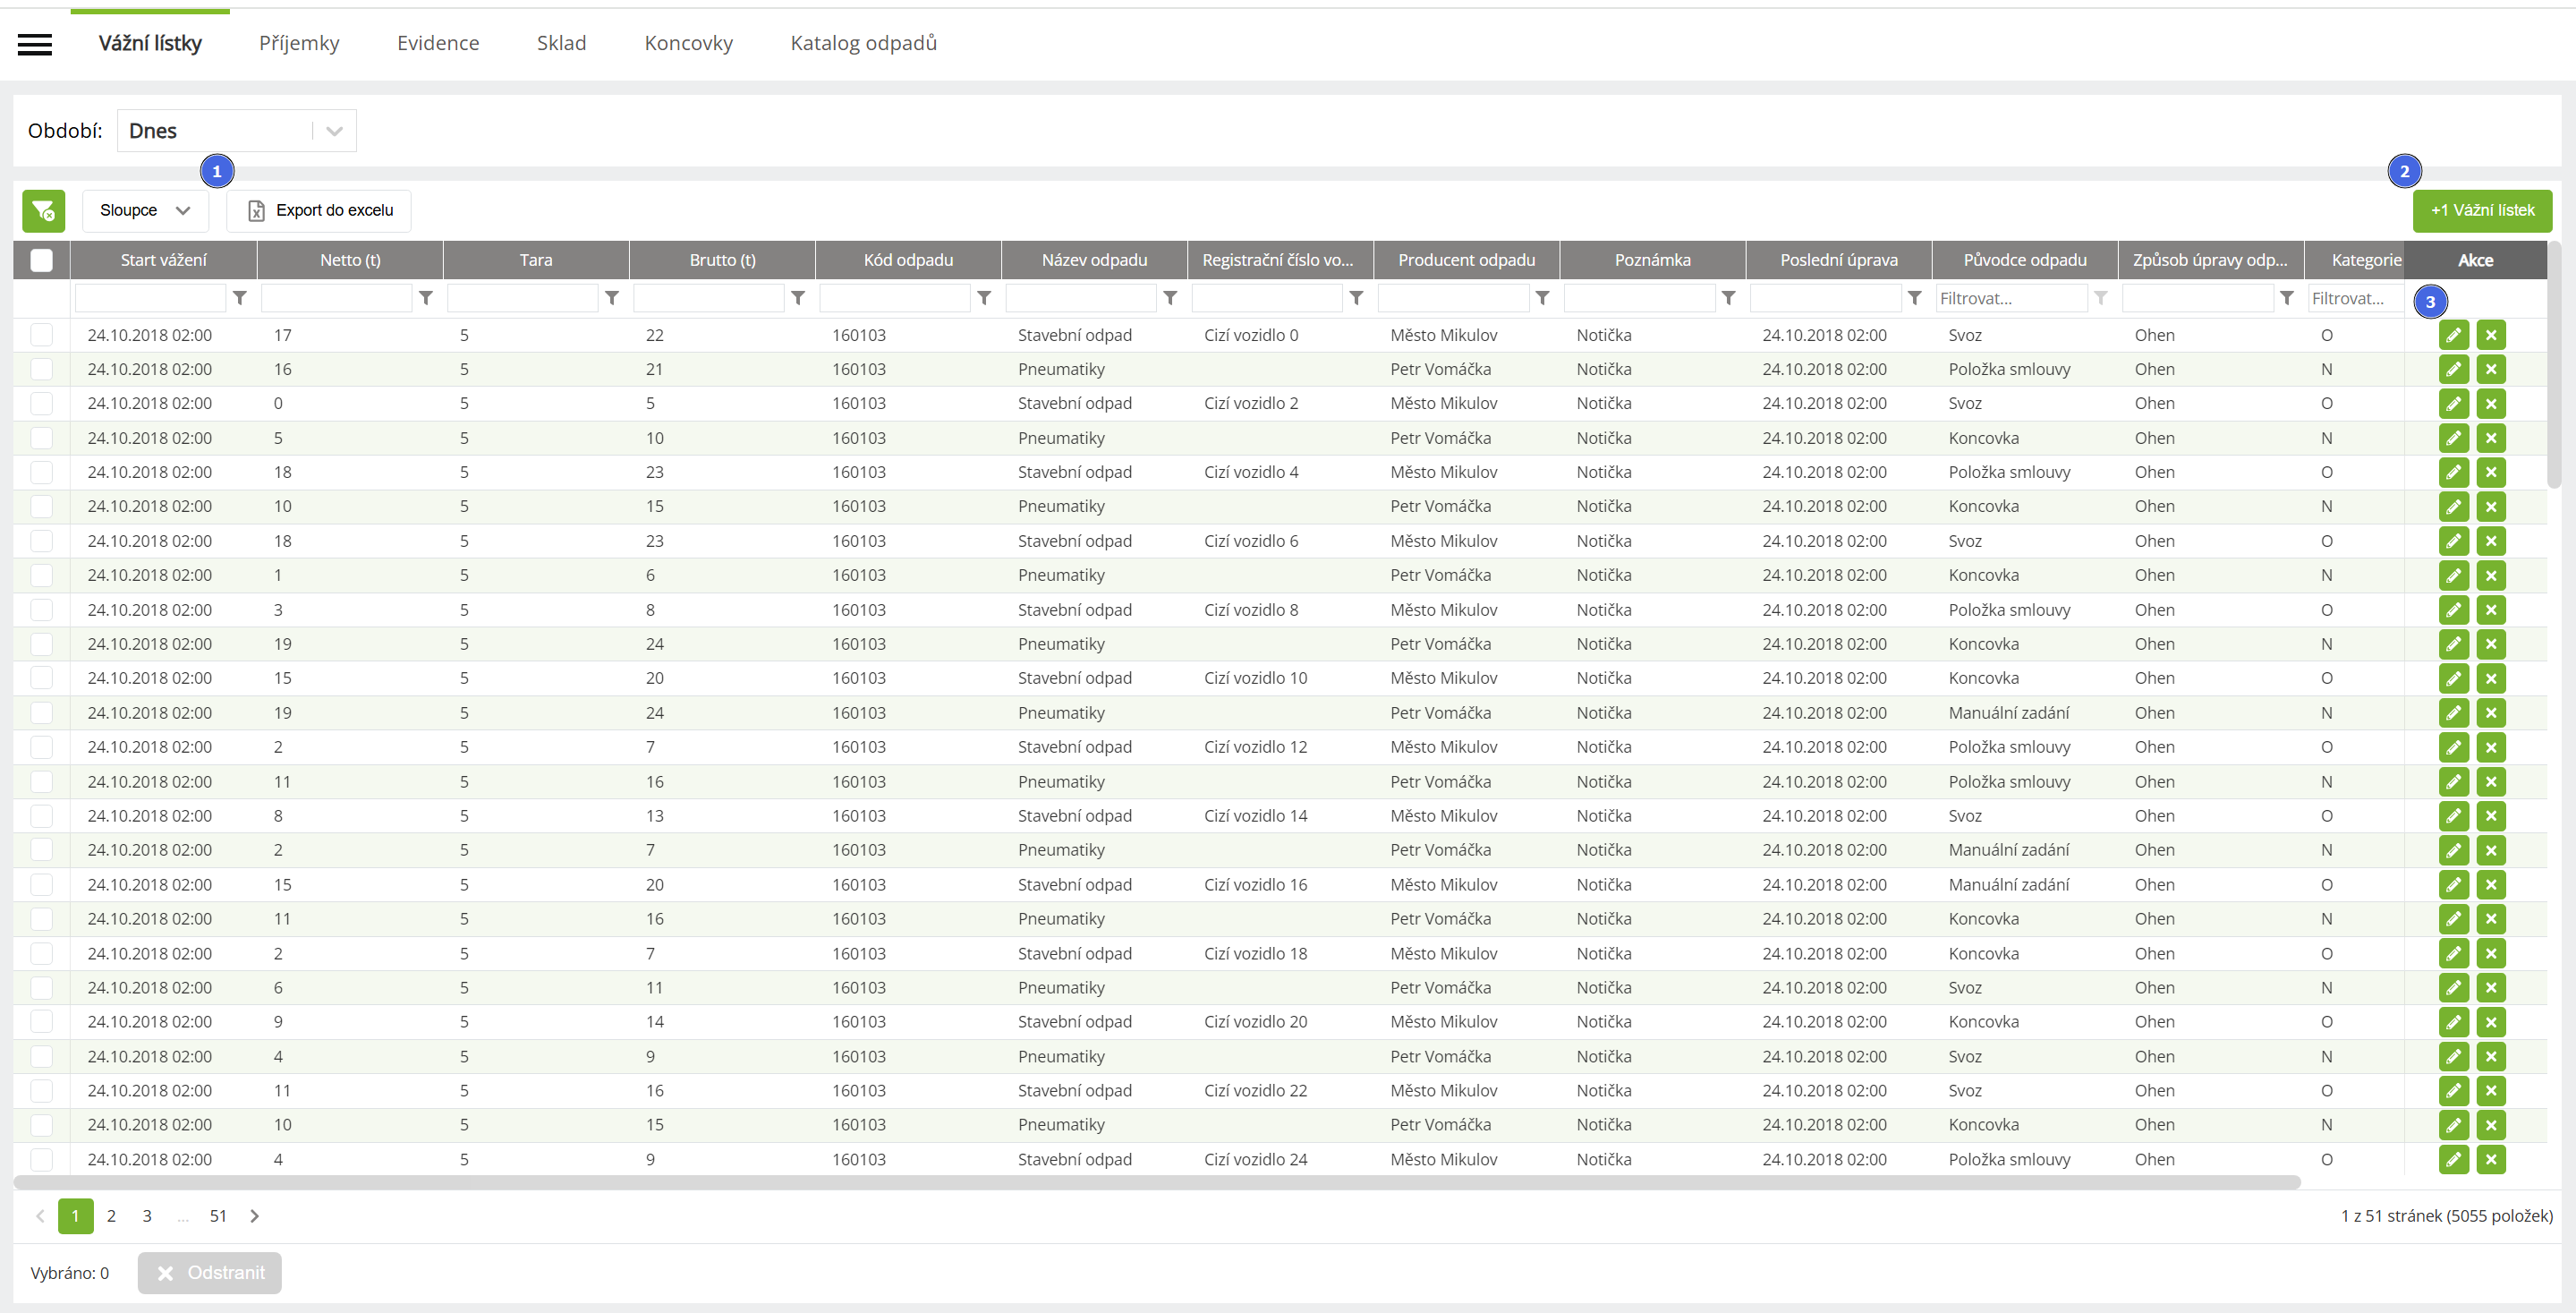Click the filter funnel icon under Kód odpadu
Screen dimensions: 2576x1313
[984, 298]
